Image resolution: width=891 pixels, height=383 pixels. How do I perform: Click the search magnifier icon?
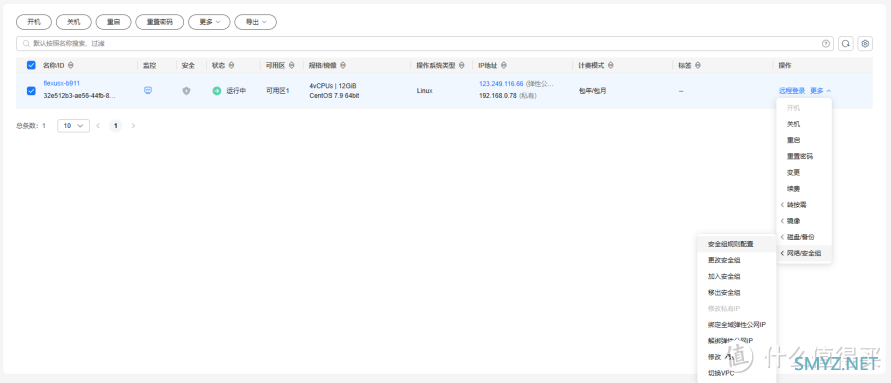coord(26,43)
